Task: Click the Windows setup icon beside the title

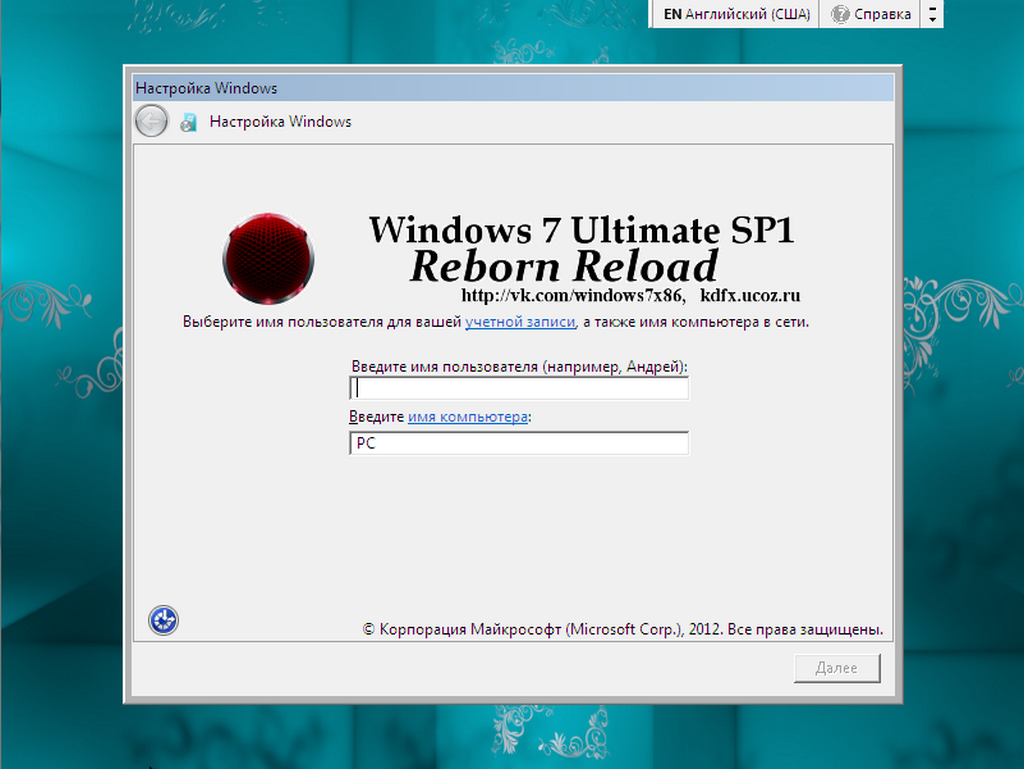Action: point(189,122)
